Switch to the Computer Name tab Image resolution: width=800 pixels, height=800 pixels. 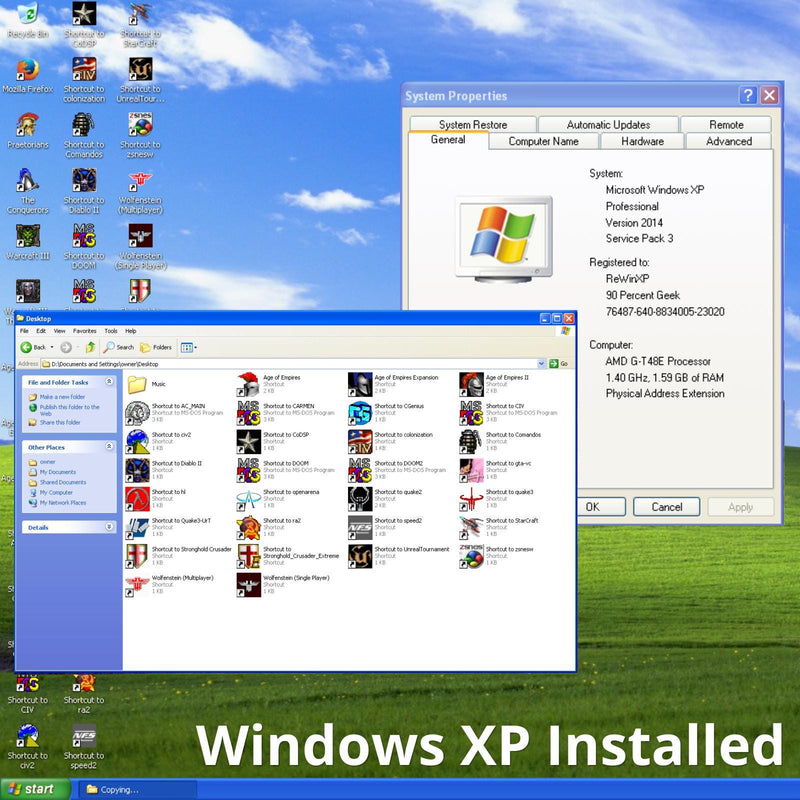(543, 141)
